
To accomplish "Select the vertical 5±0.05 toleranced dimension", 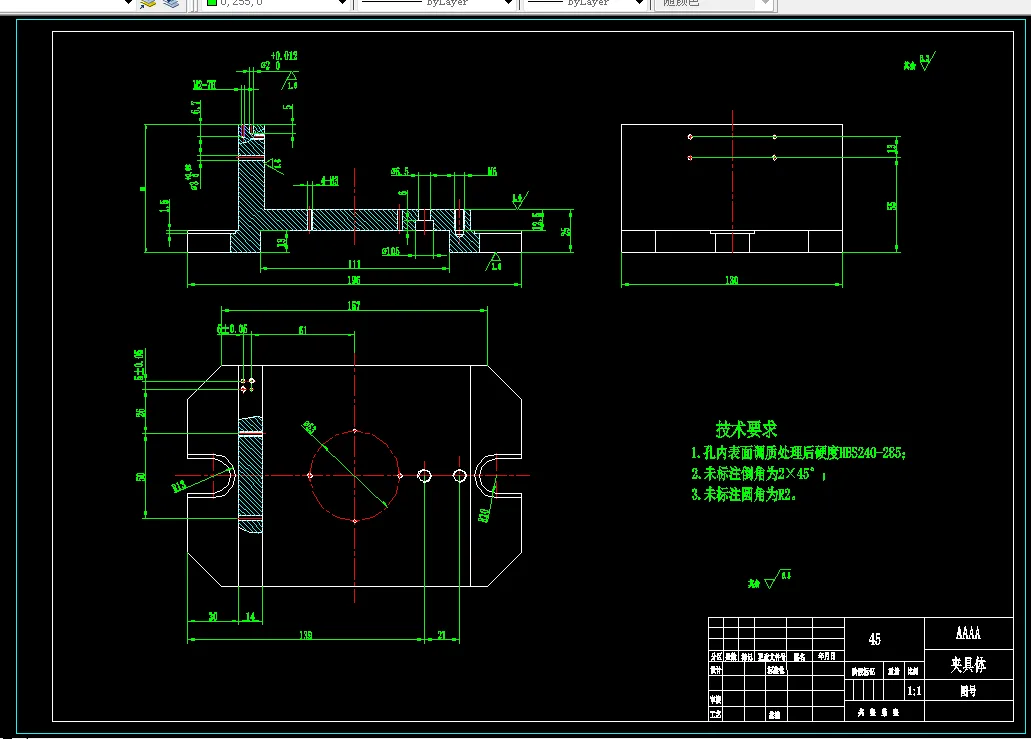I will point(139,365).
